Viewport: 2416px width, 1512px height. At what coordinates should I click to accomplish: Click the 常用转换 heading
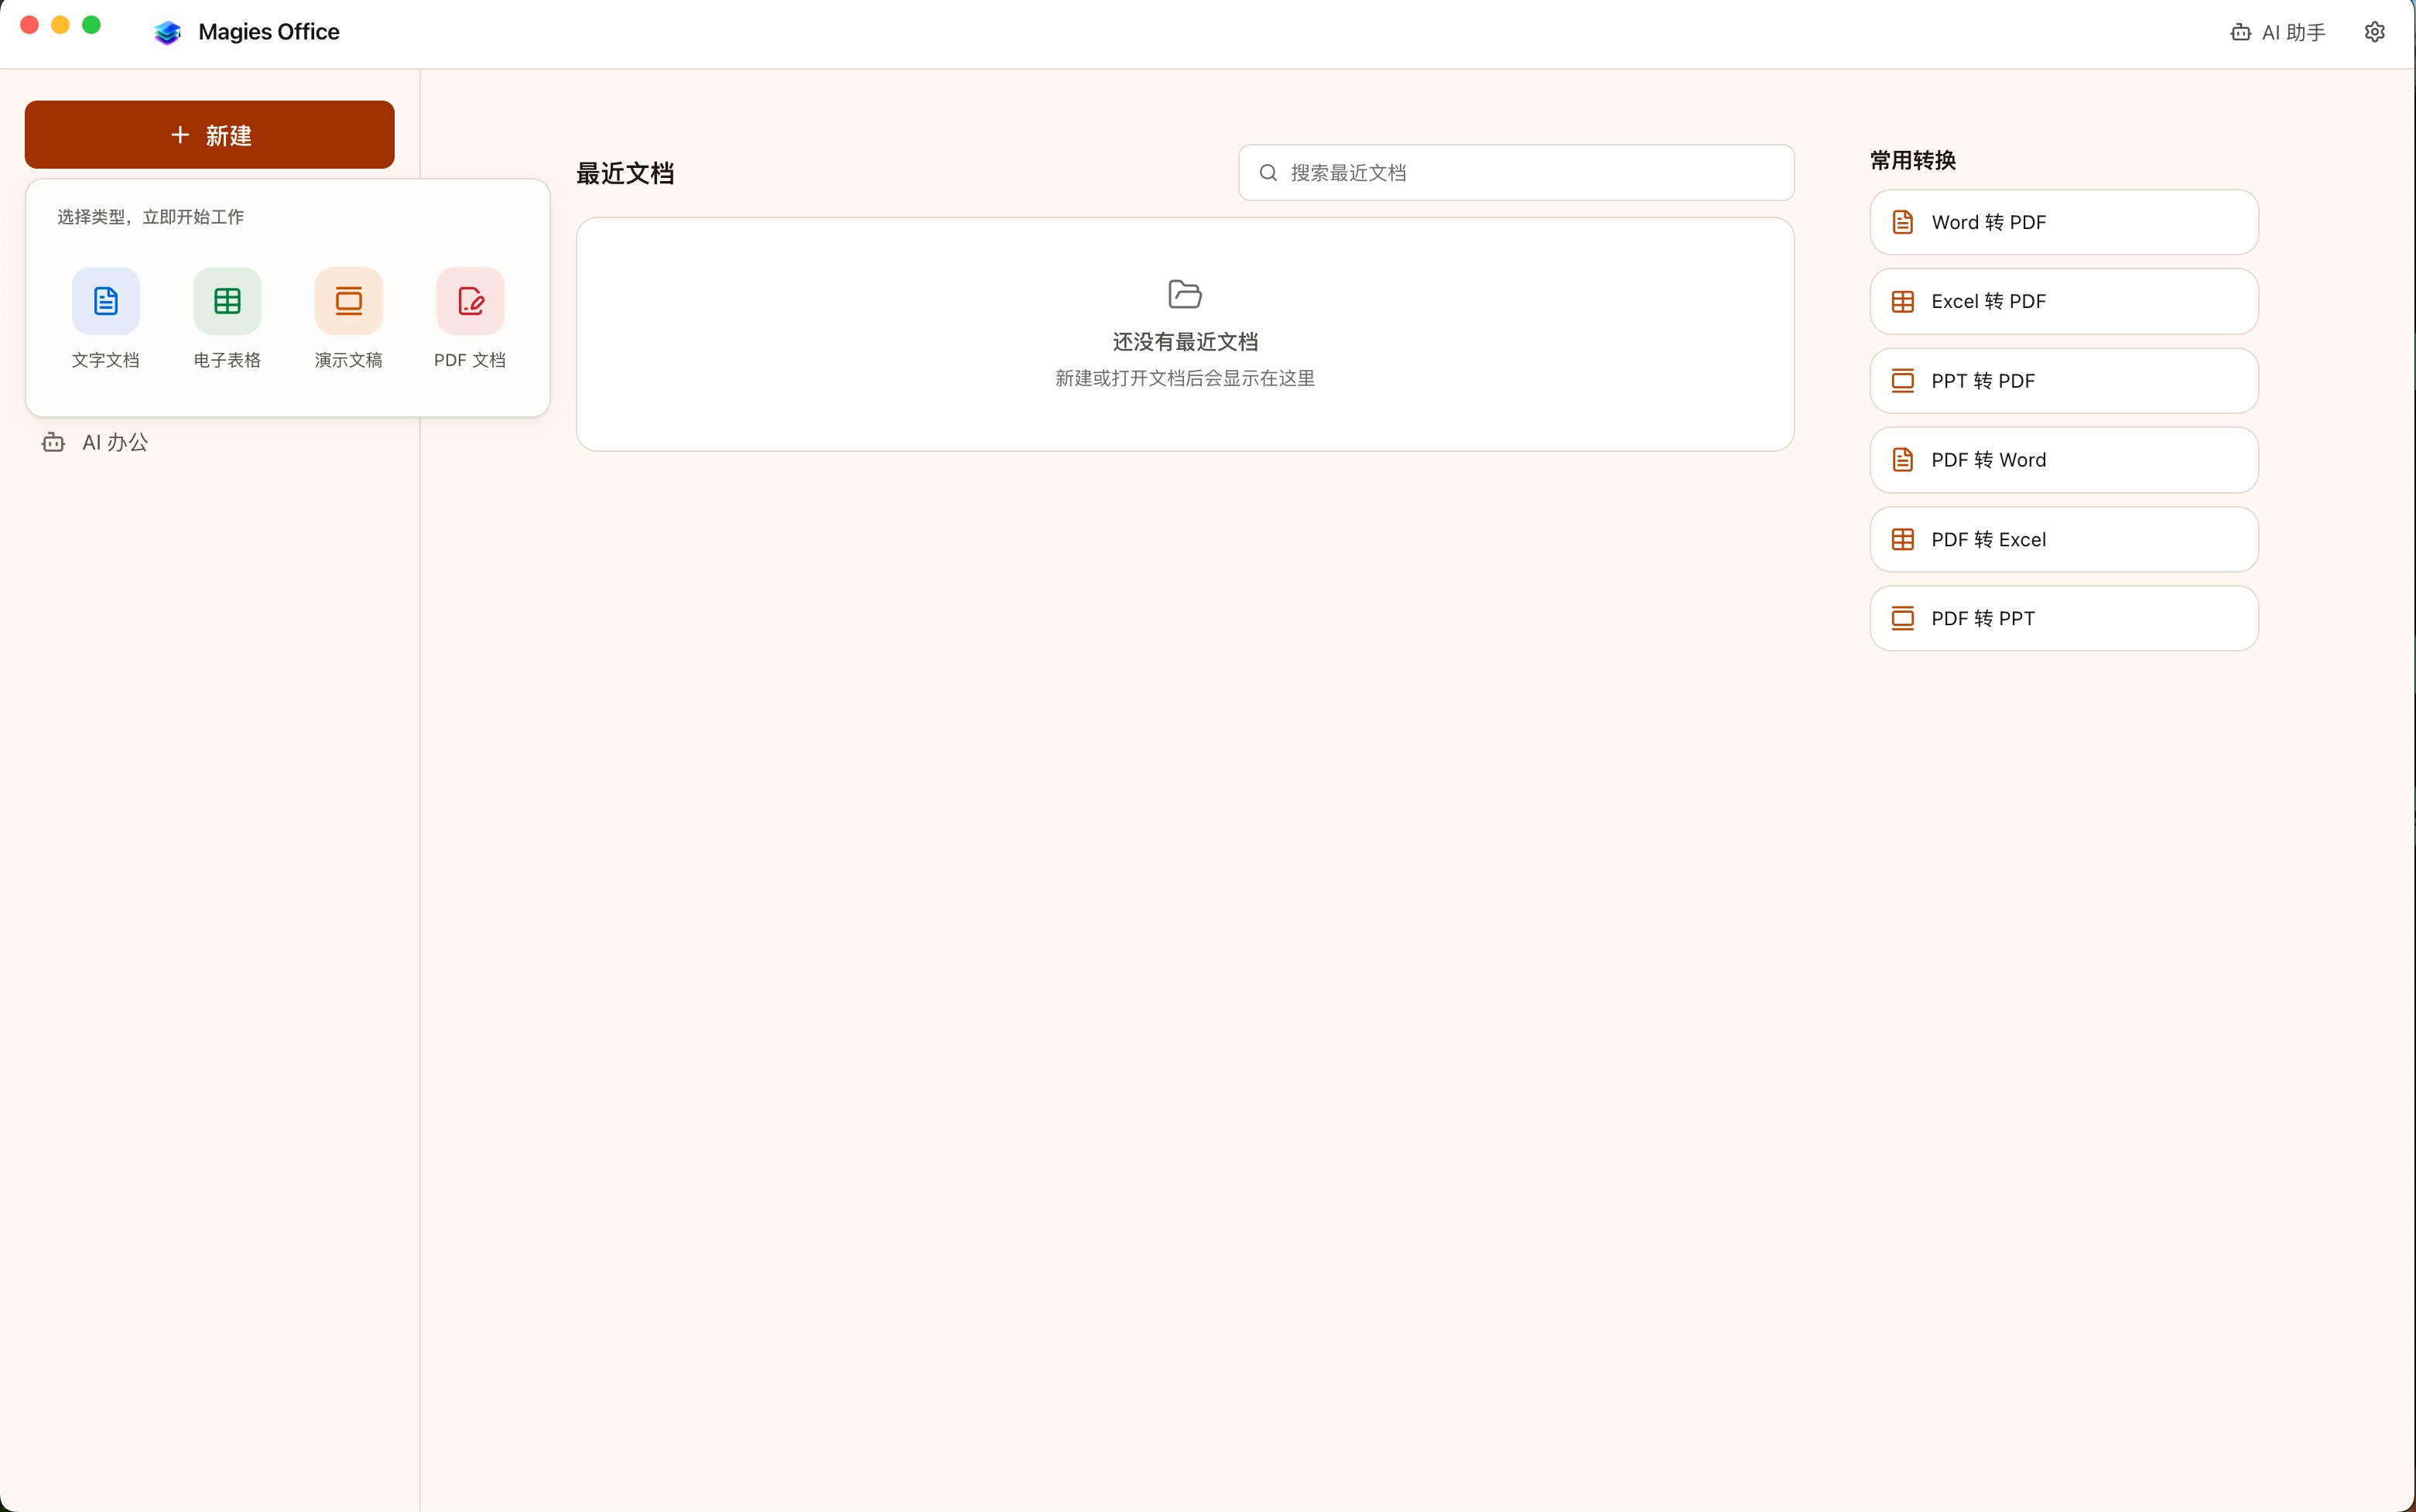click(1913, 160)
